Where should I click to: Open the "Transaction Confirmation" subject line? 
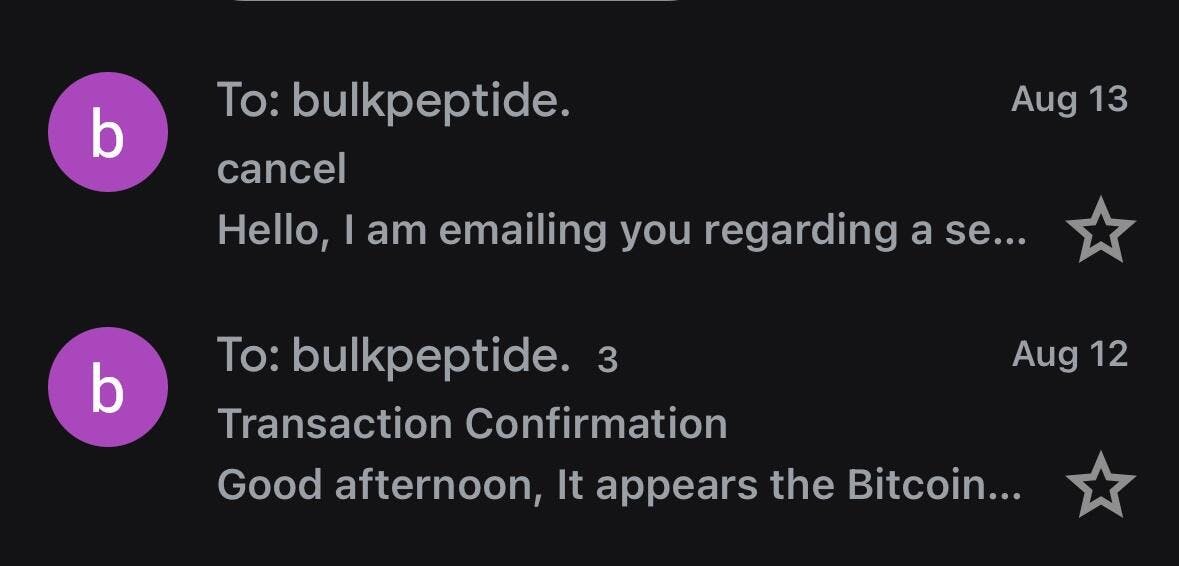472,423
